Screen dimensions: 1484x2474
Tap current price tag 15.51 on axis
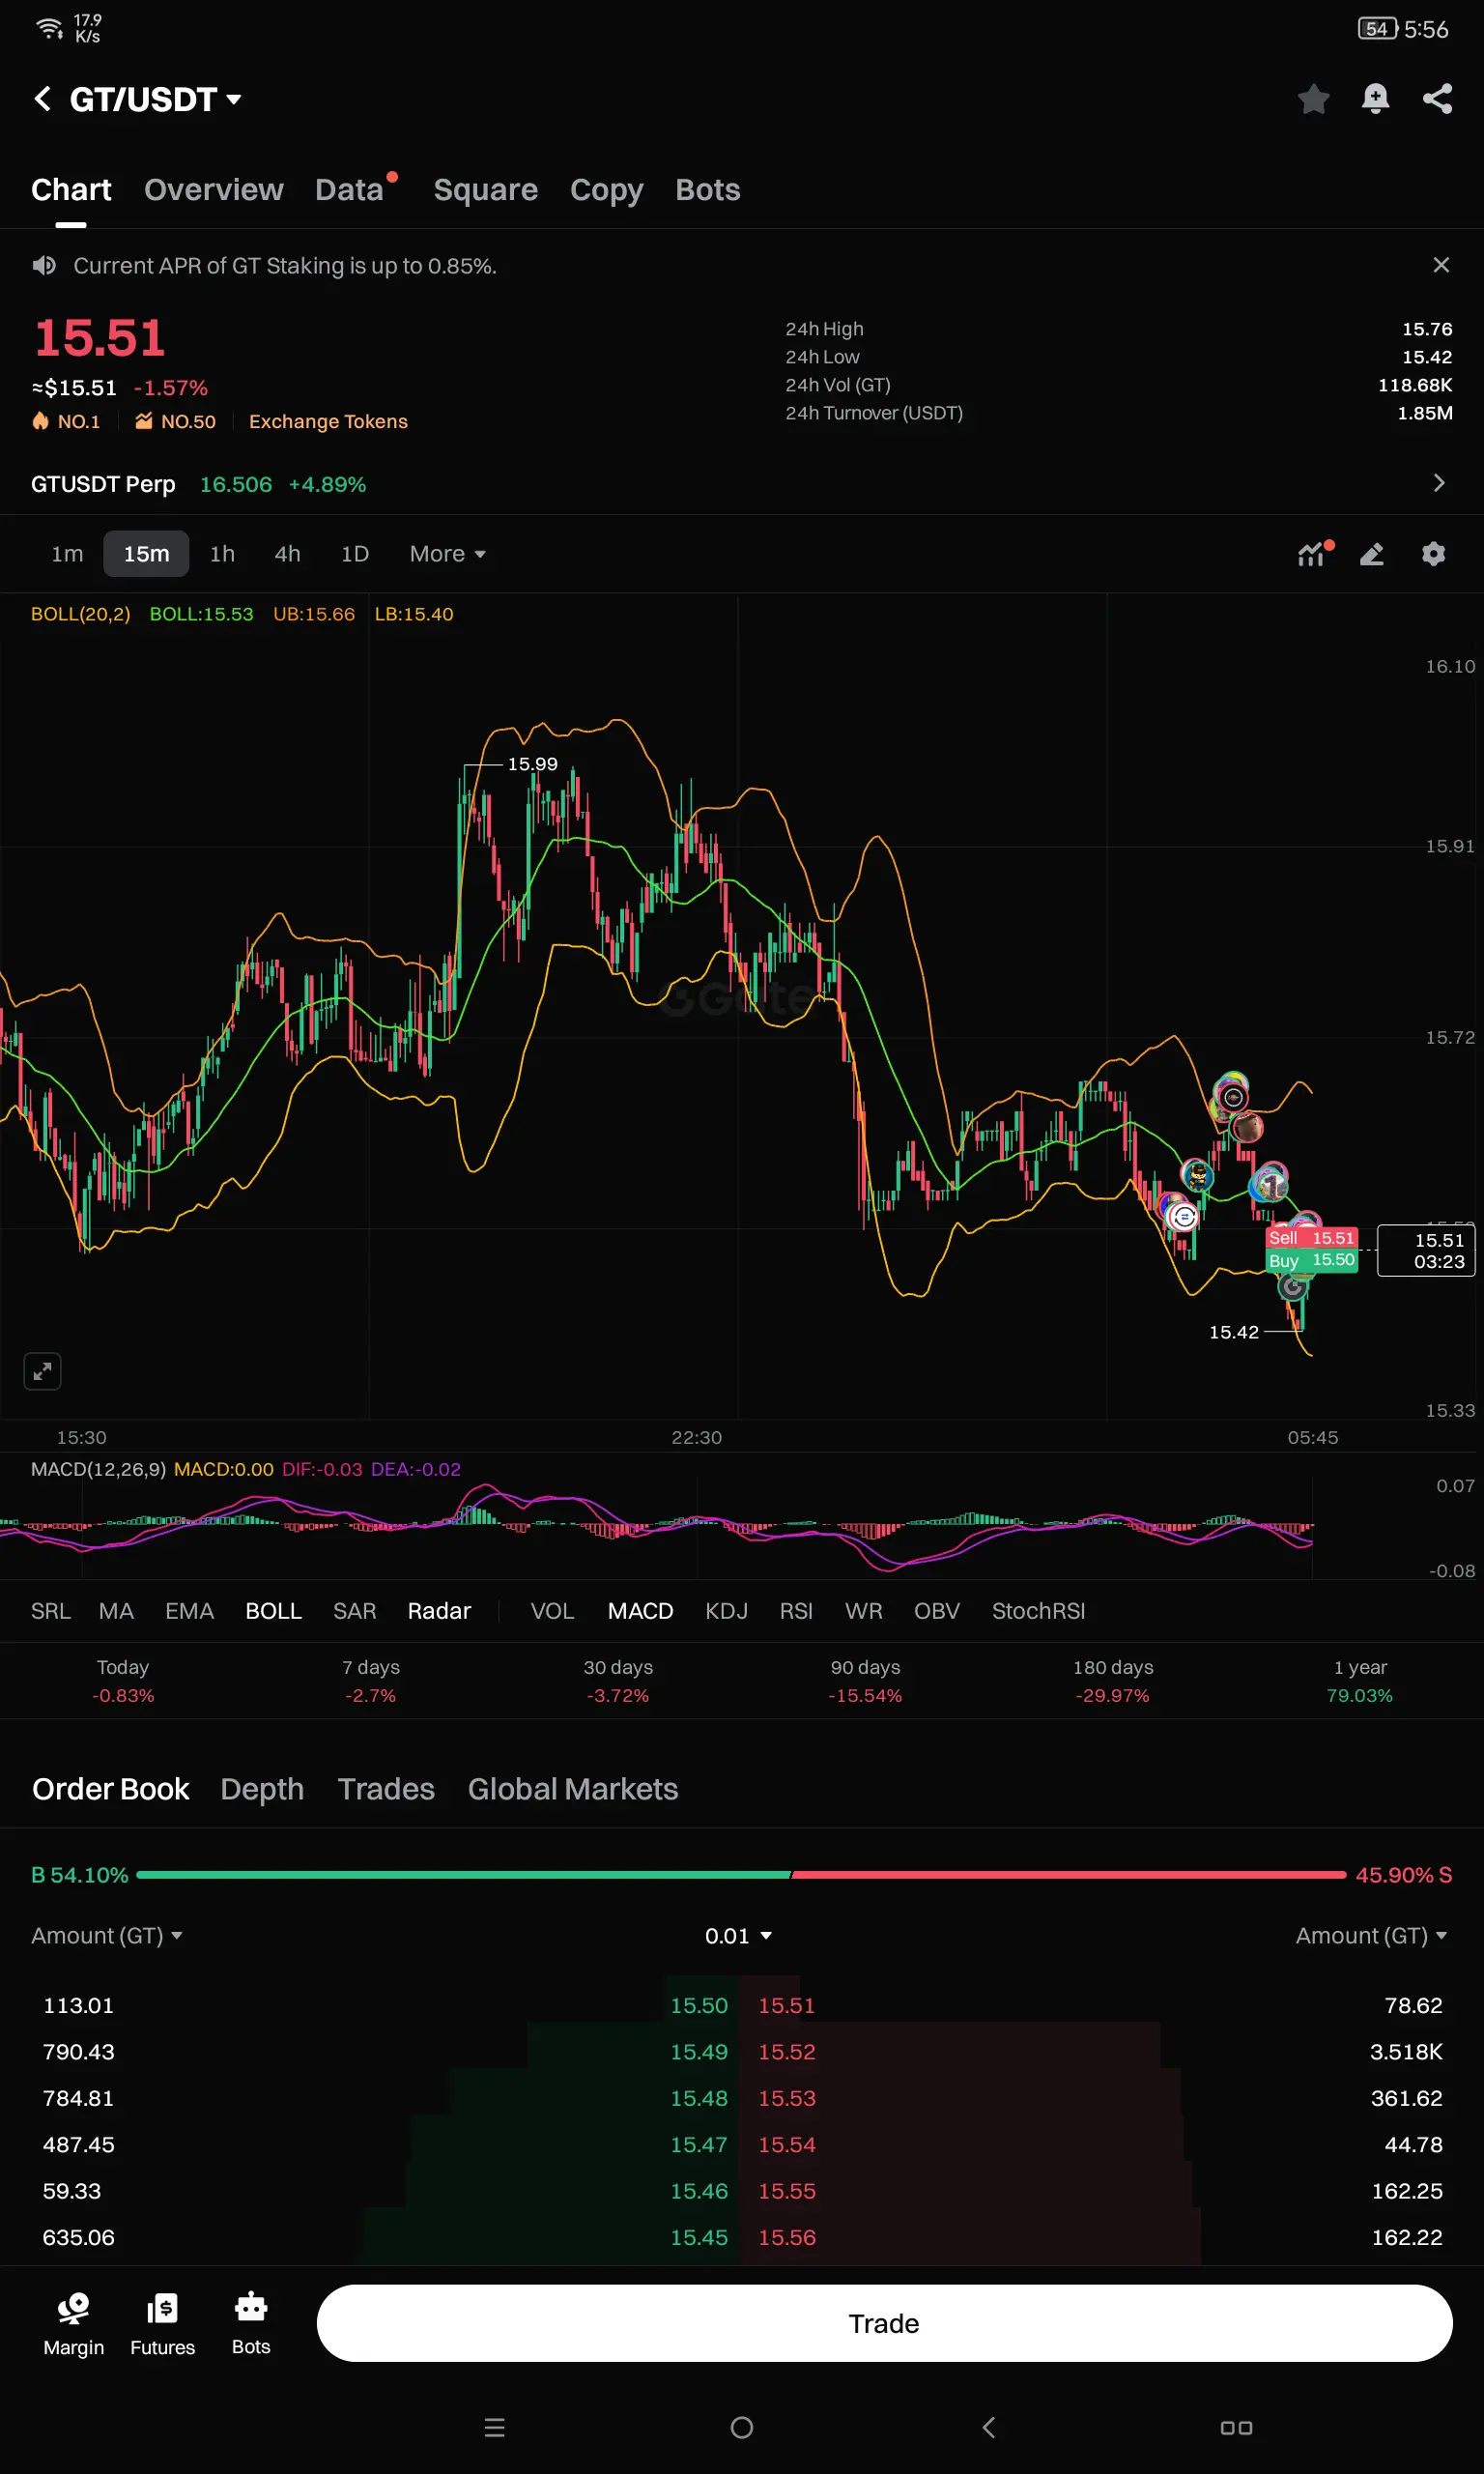pos(1426,1250)
